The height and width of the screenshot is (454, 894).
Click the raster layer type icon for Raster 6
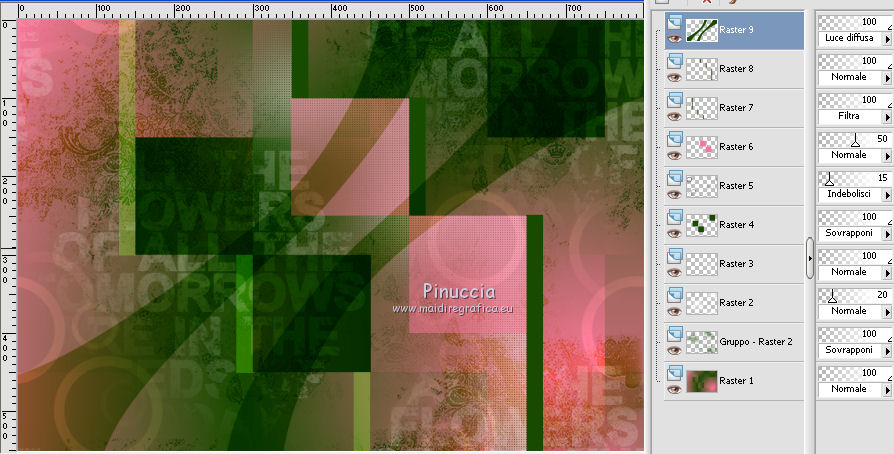click(x=674, y=139)
